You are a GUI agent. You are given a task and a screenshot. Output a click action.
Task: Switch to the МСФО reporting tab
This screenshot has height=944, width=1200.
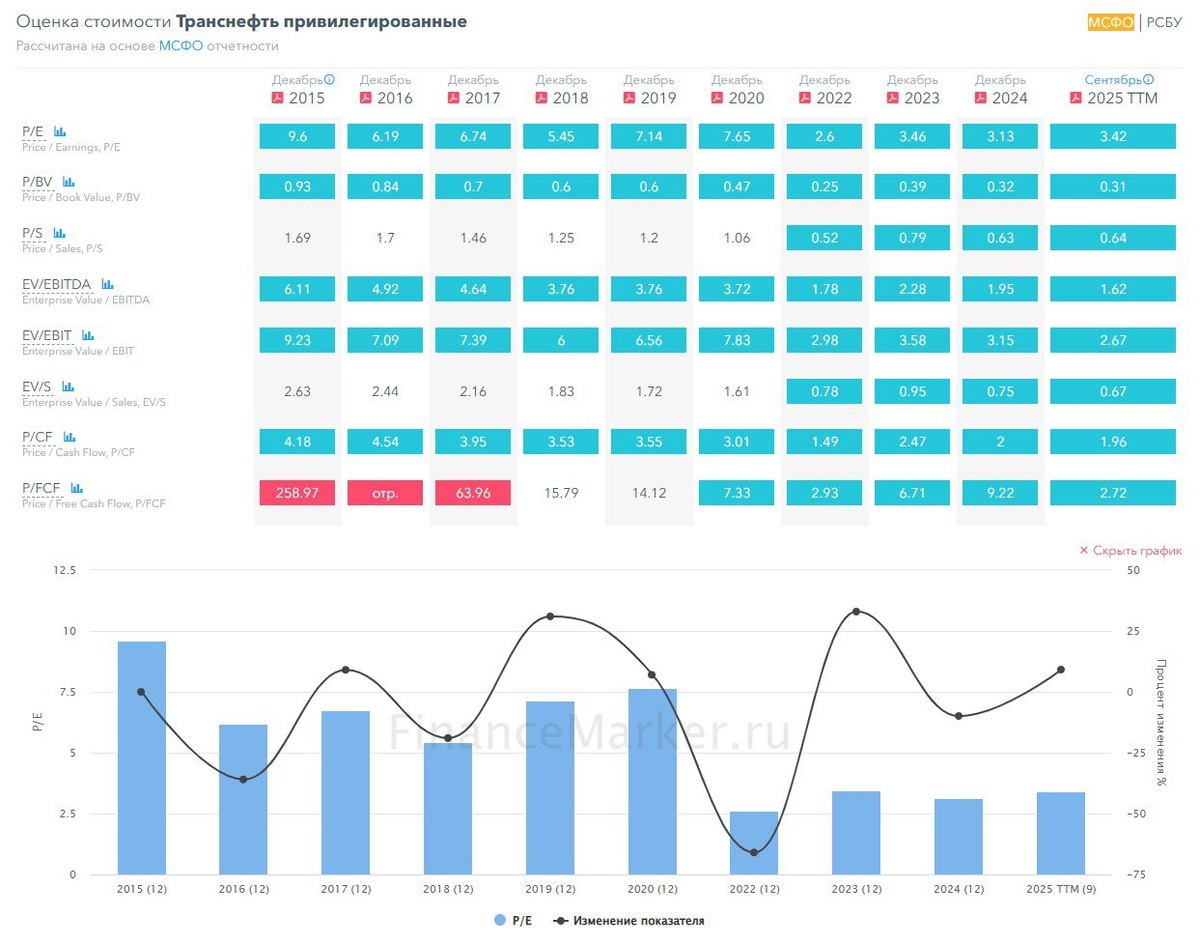1111,22
